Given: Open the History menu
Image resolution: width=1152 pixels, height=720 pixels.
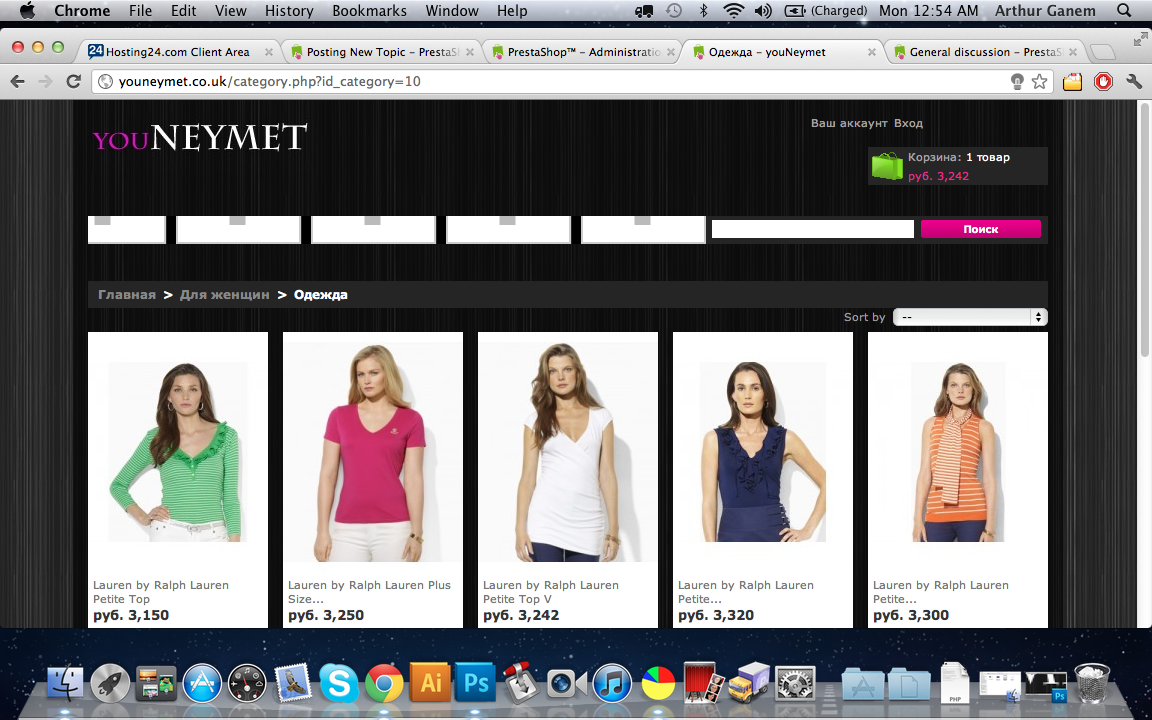Looking at the screenshot, I should pyautogui.click(x=289, y=10).
